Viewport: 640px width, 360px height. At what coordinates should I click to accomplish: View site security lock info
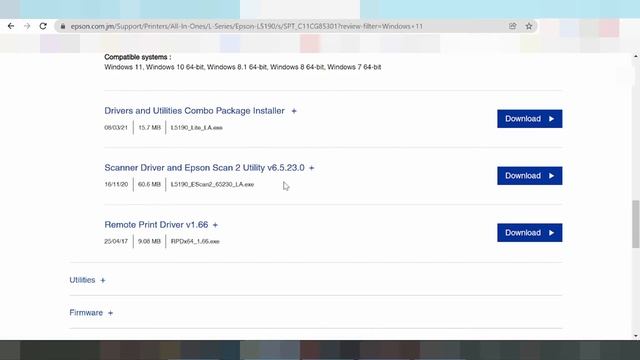point(62,26)
